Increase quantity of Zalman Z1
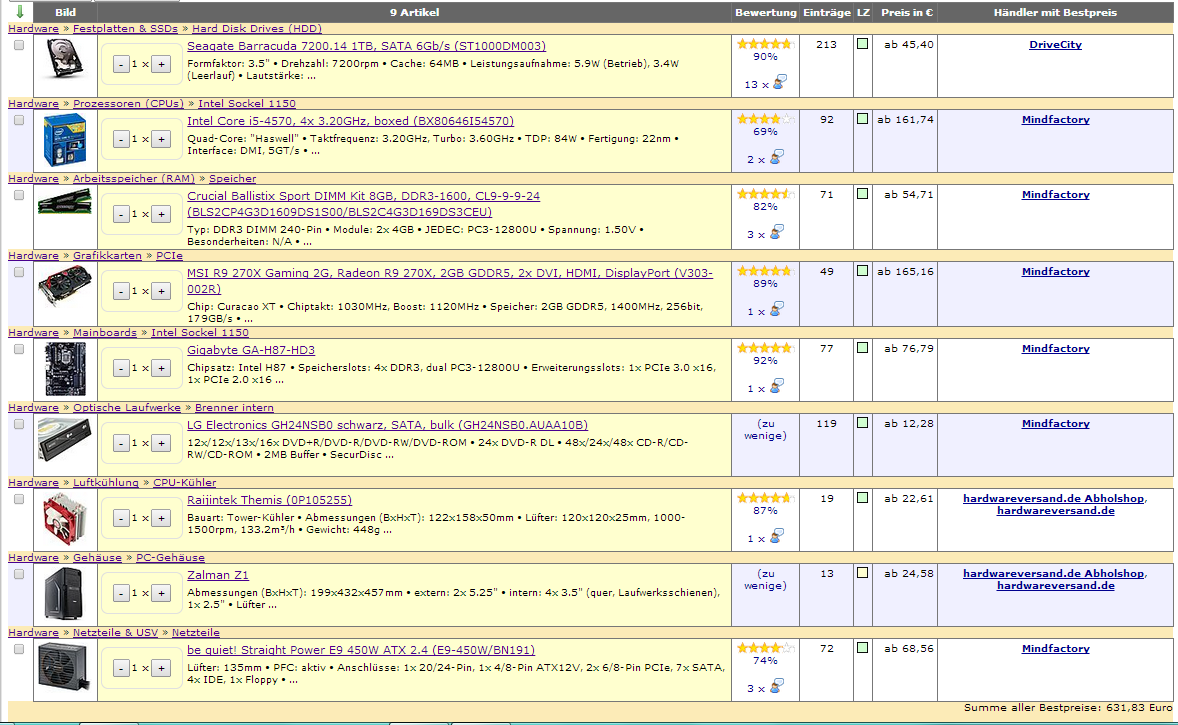 coord(161,594)
